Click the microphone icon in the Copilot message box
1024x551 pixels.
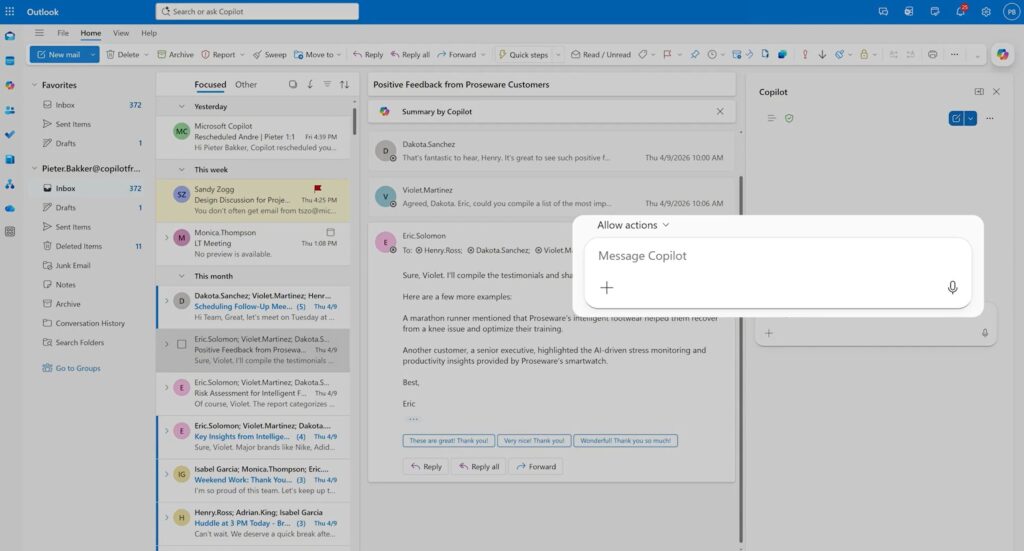pyautogui.click(x=952, y=288)
